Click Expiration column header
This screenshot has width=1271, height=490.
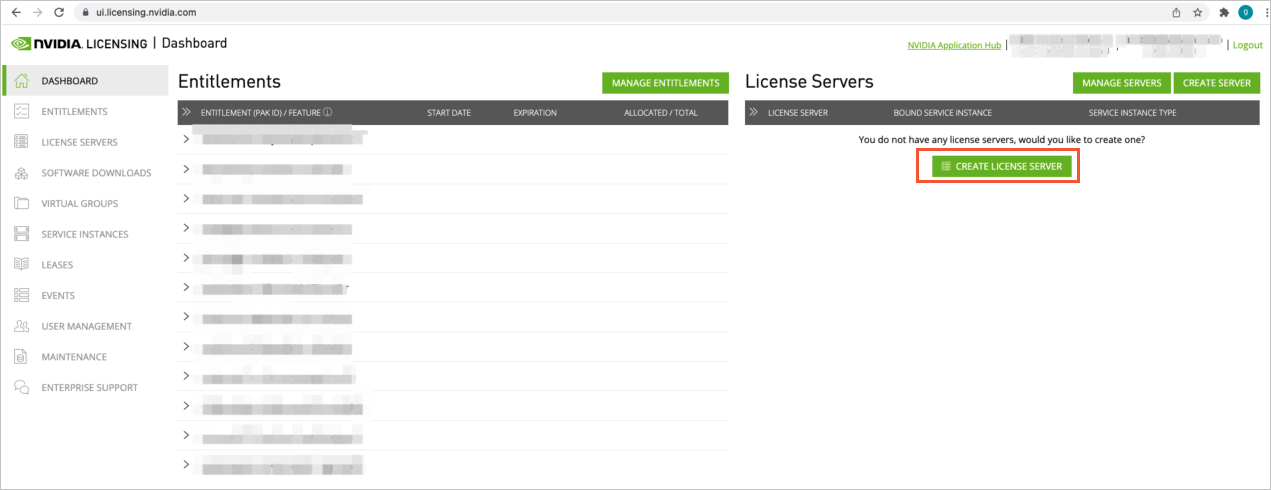(535, 113)
